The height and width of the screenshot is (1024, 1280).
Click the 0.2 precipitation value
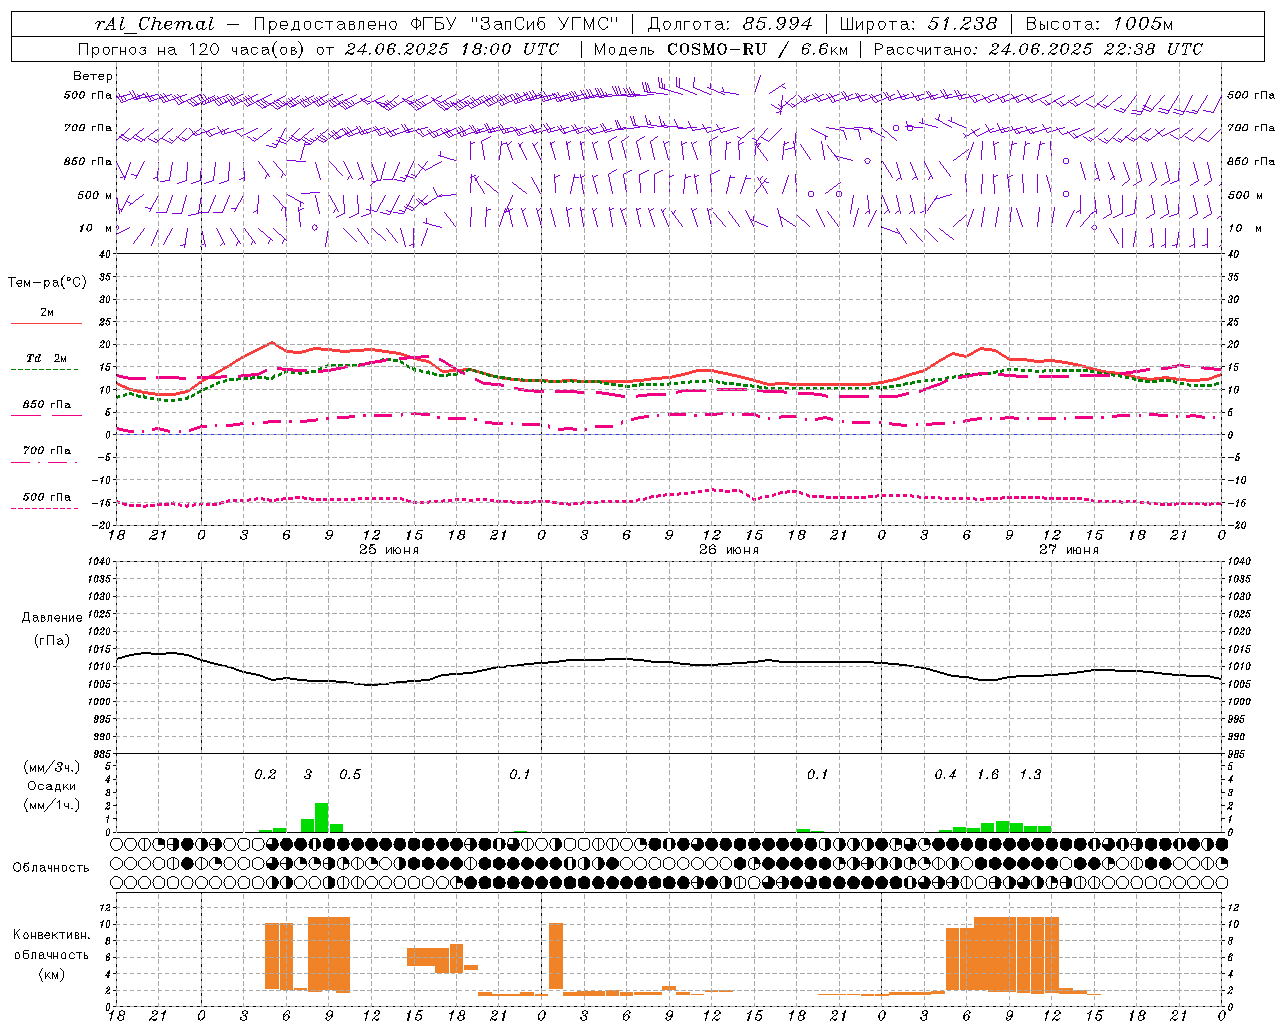265,775
